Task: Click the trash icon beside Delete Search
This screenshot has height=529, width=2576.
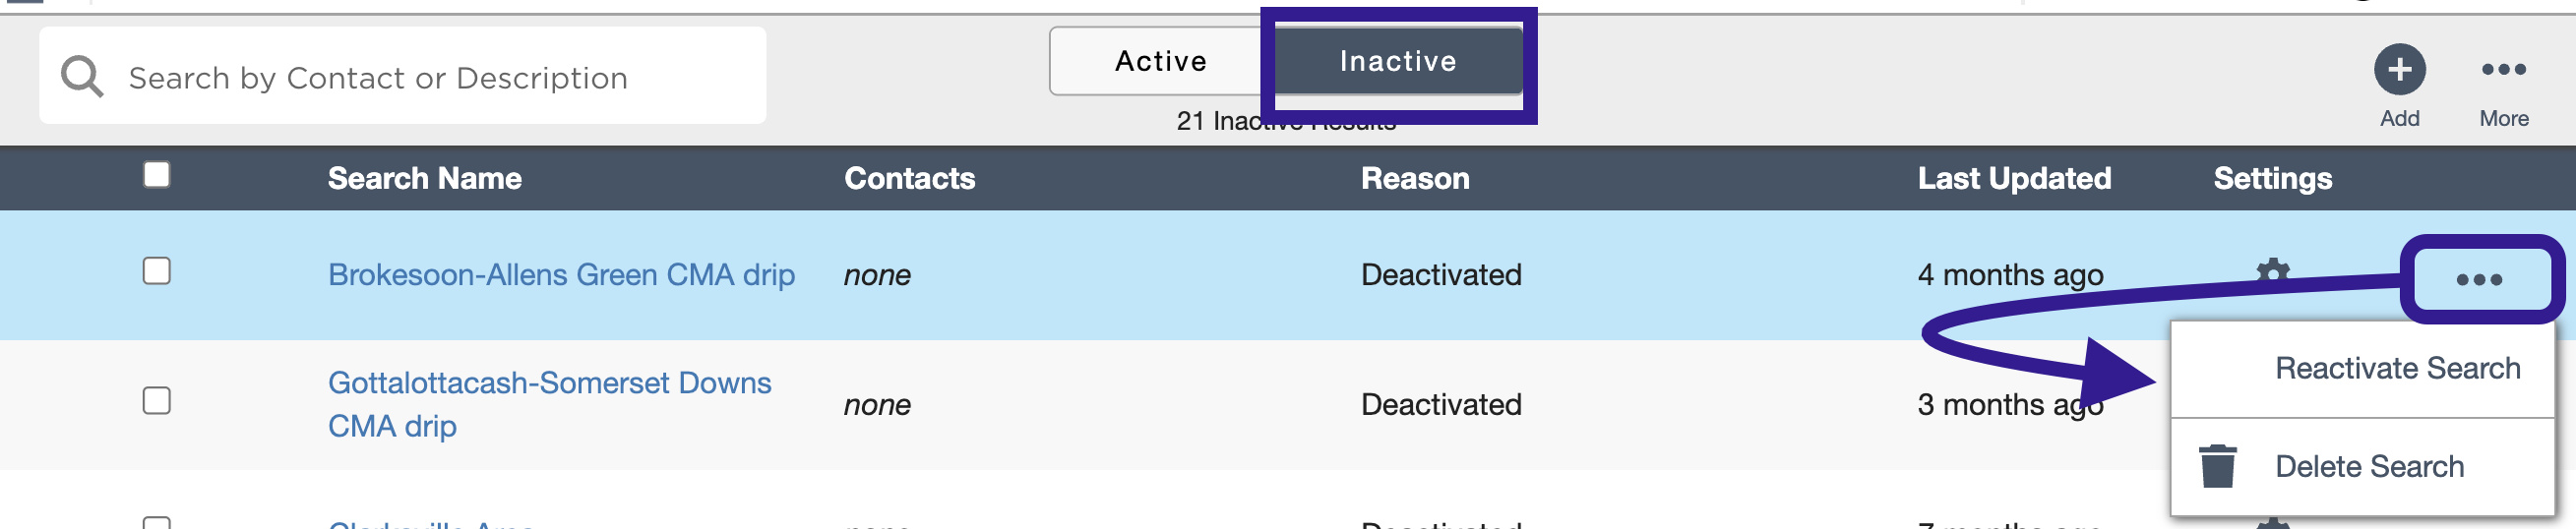Action: [2217, 466]
